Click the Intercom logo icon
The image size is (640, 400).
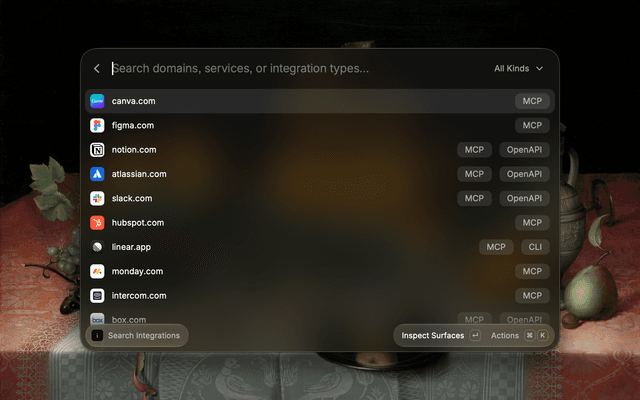click(x=97, y=296)
